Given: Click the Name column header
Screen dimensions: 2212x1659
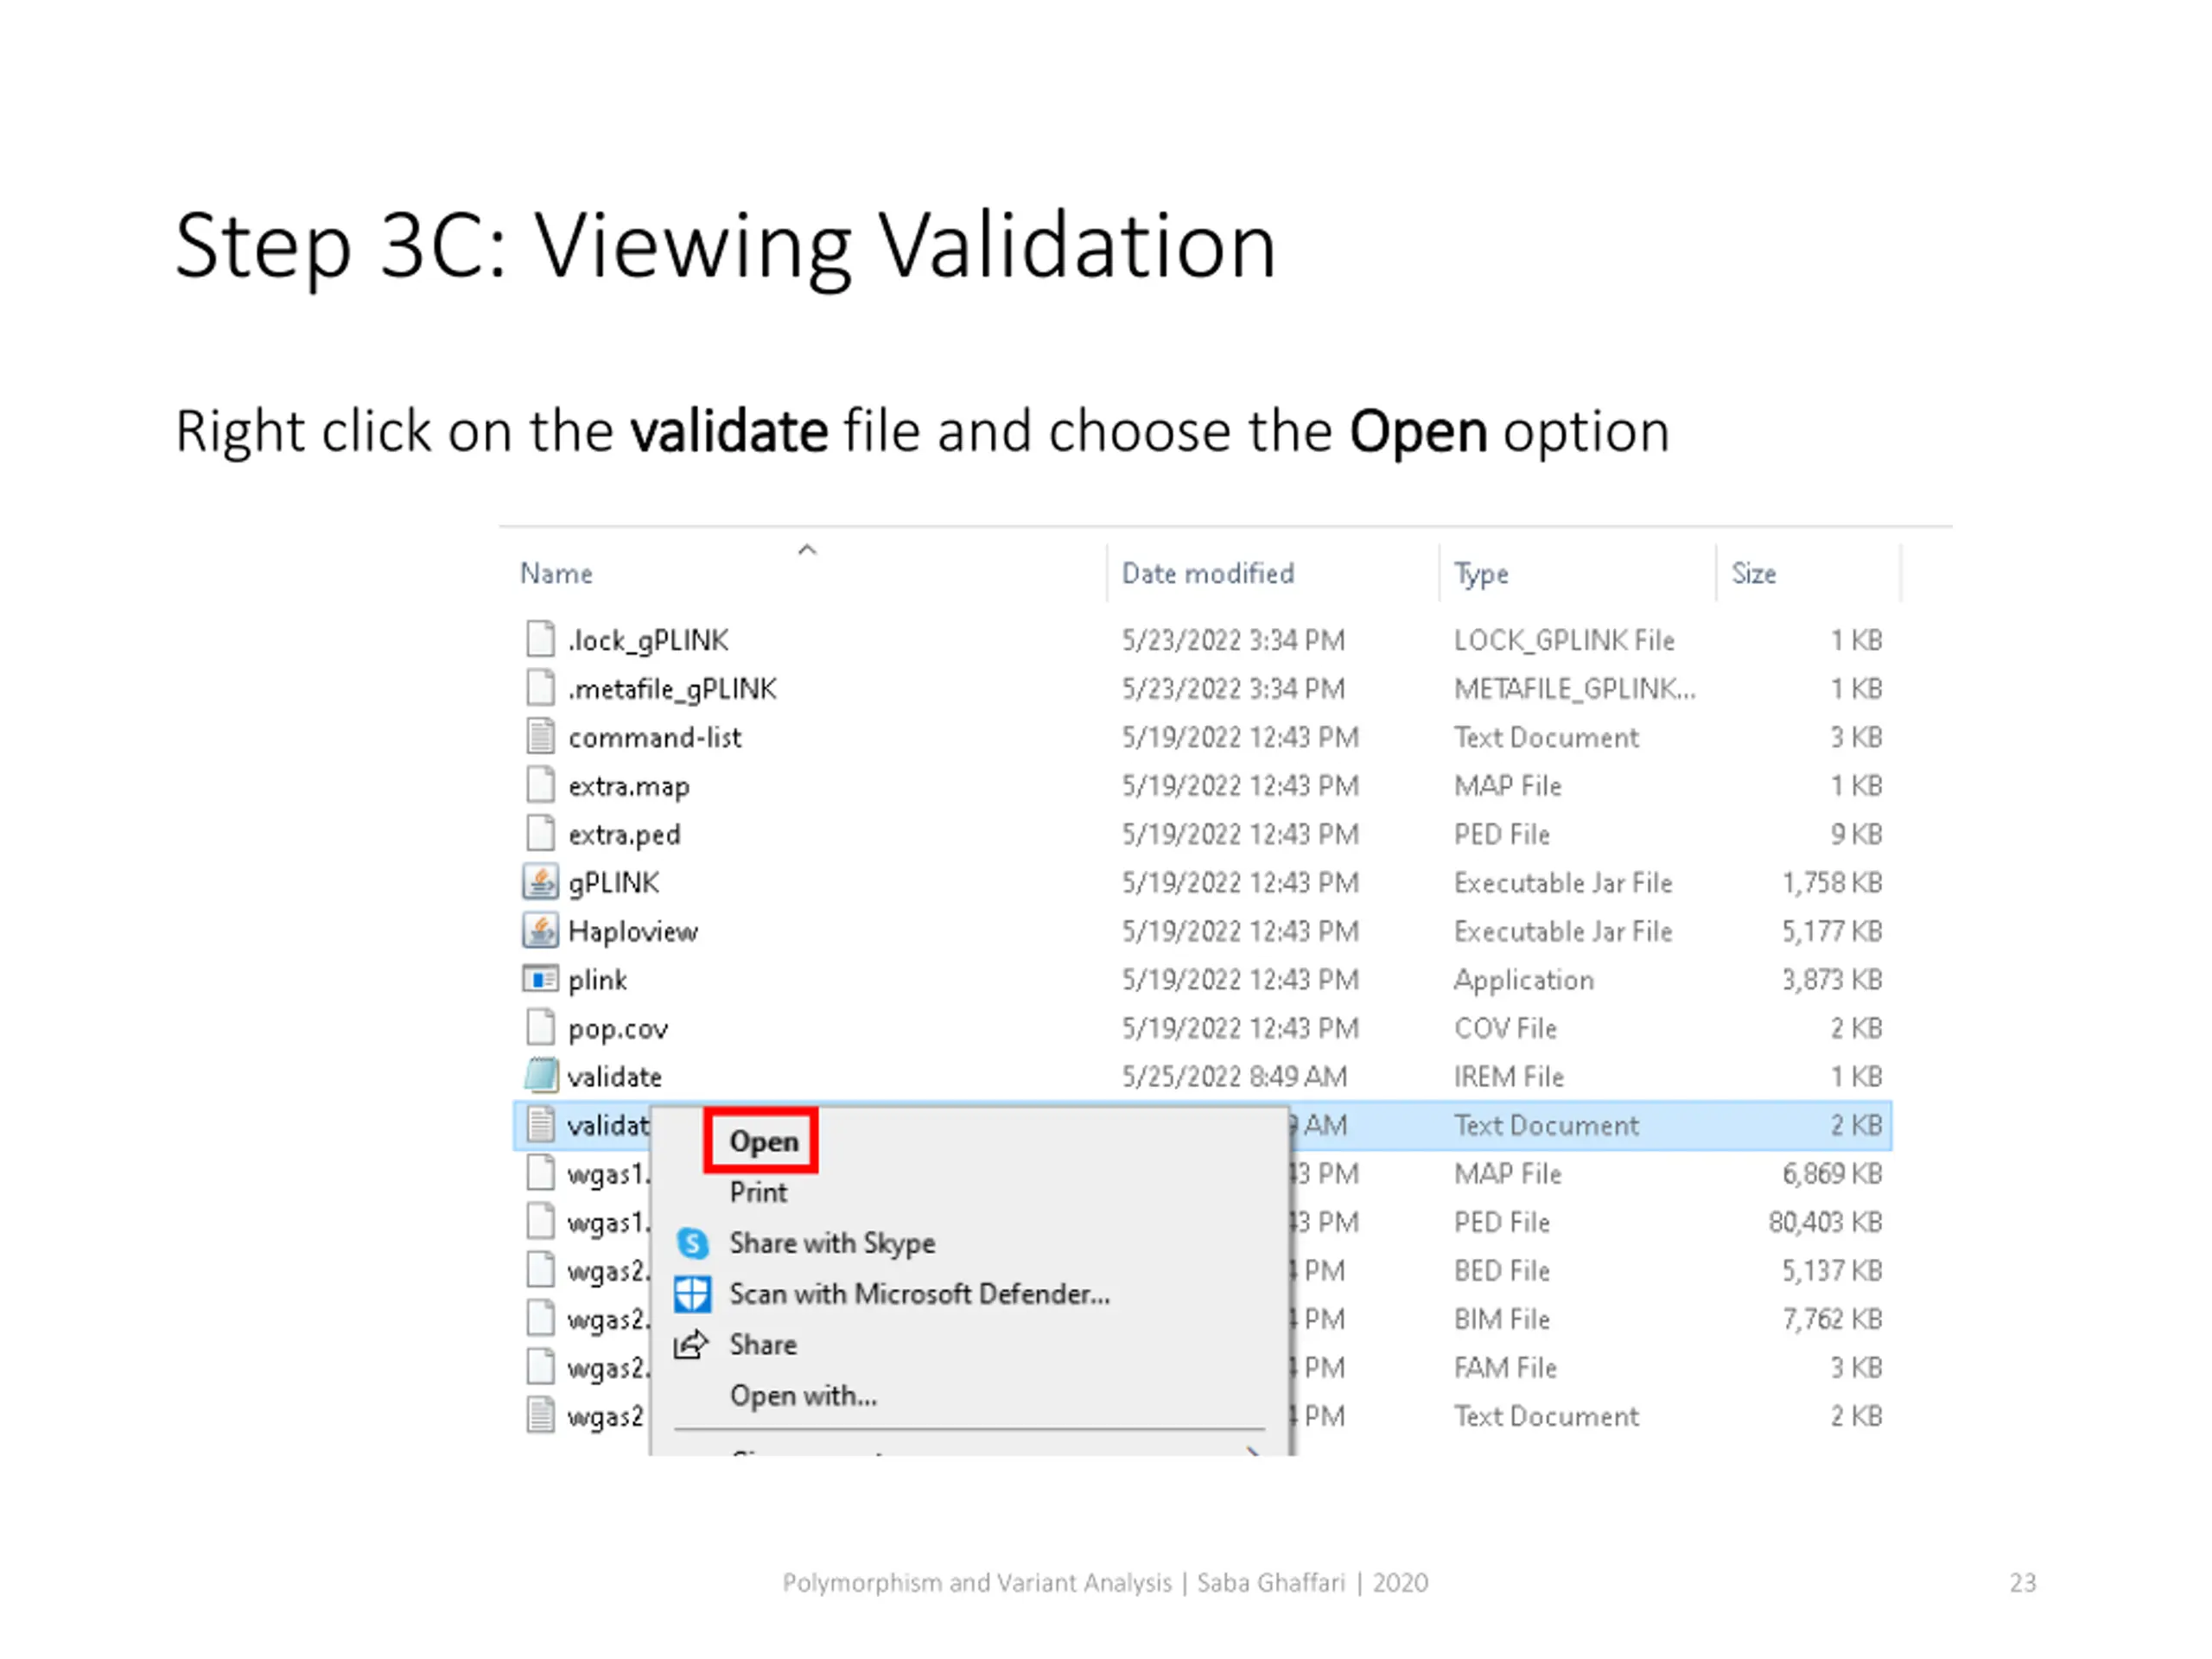Looking at the screenshot, I should (x=556, y=573).
